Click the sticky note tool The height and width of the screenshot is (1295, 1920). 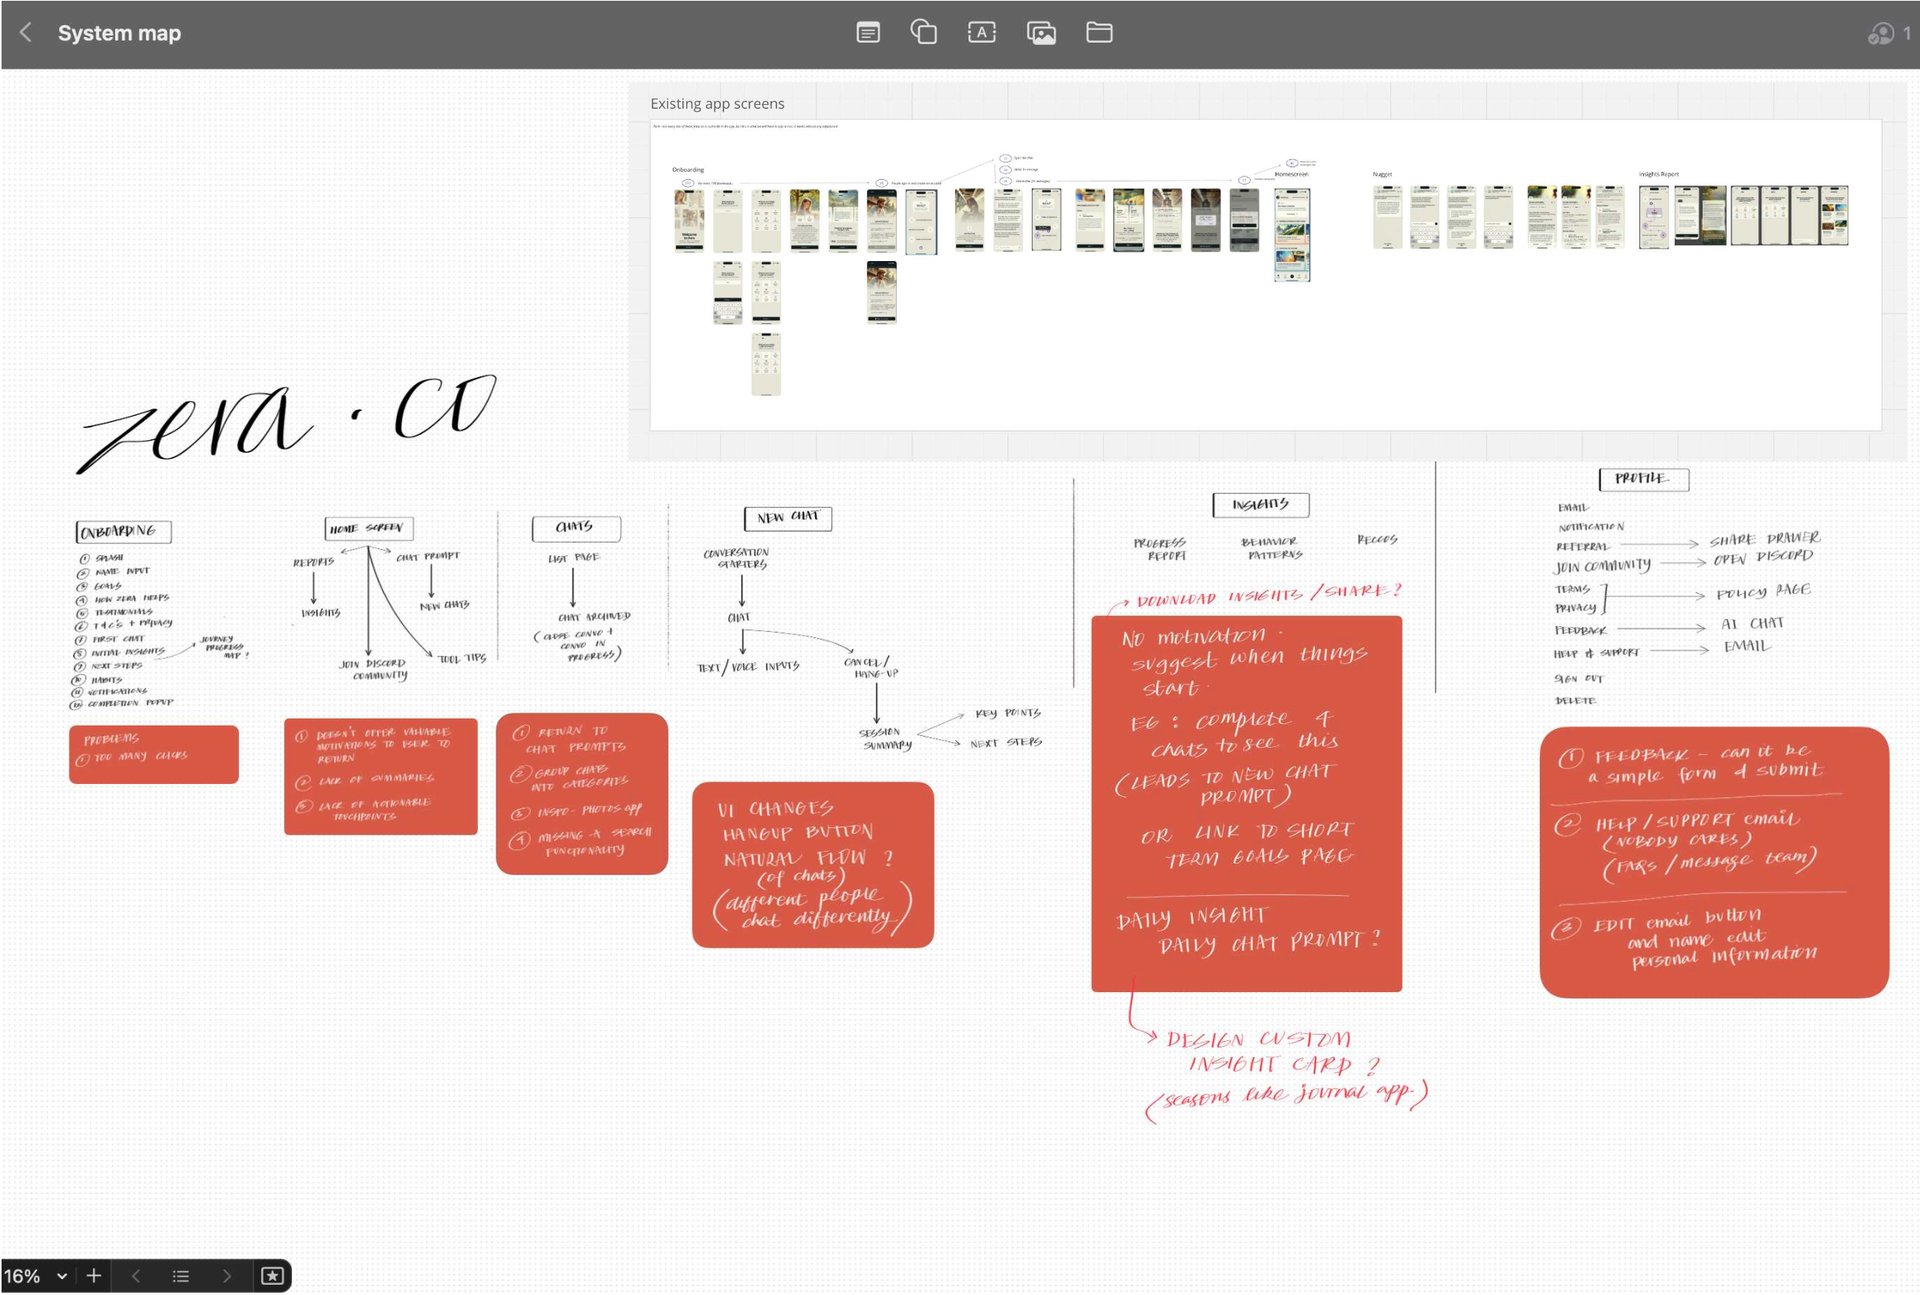[868, 33]
